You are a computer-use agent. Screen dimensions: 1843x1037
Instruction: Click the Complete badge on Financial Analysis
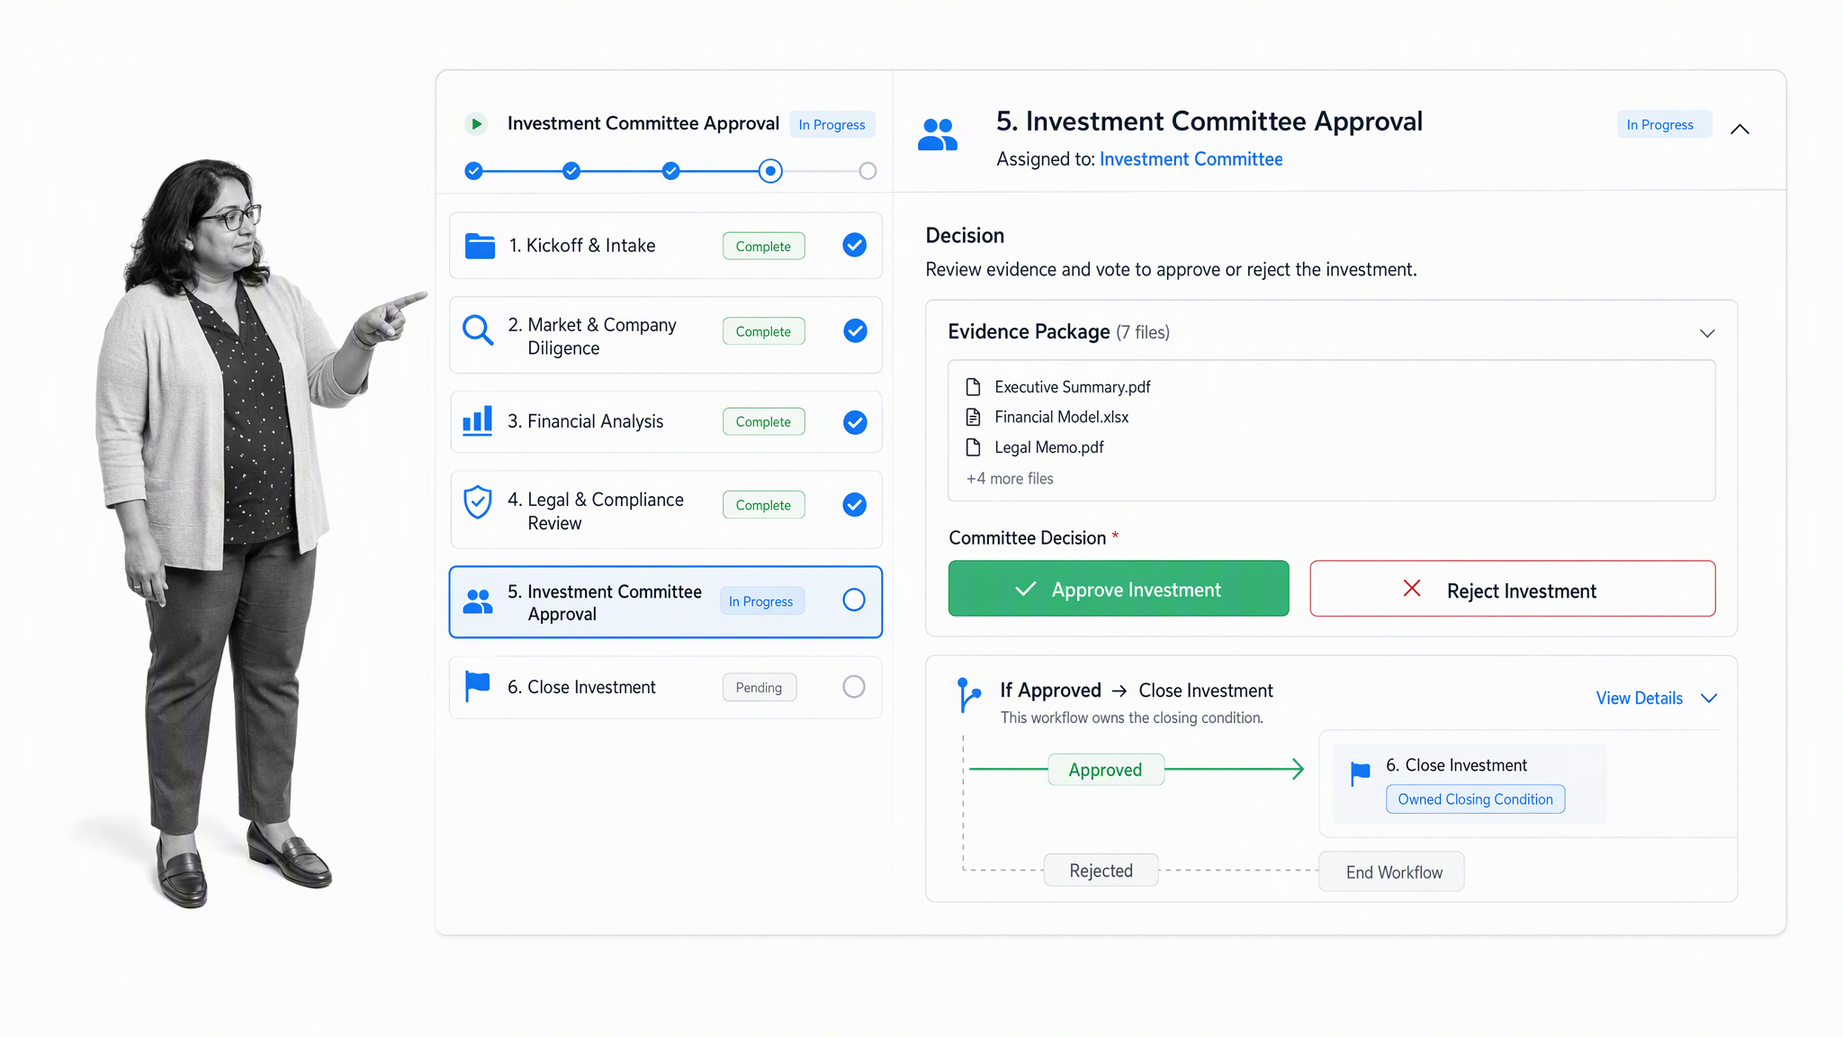pos(764,422)
